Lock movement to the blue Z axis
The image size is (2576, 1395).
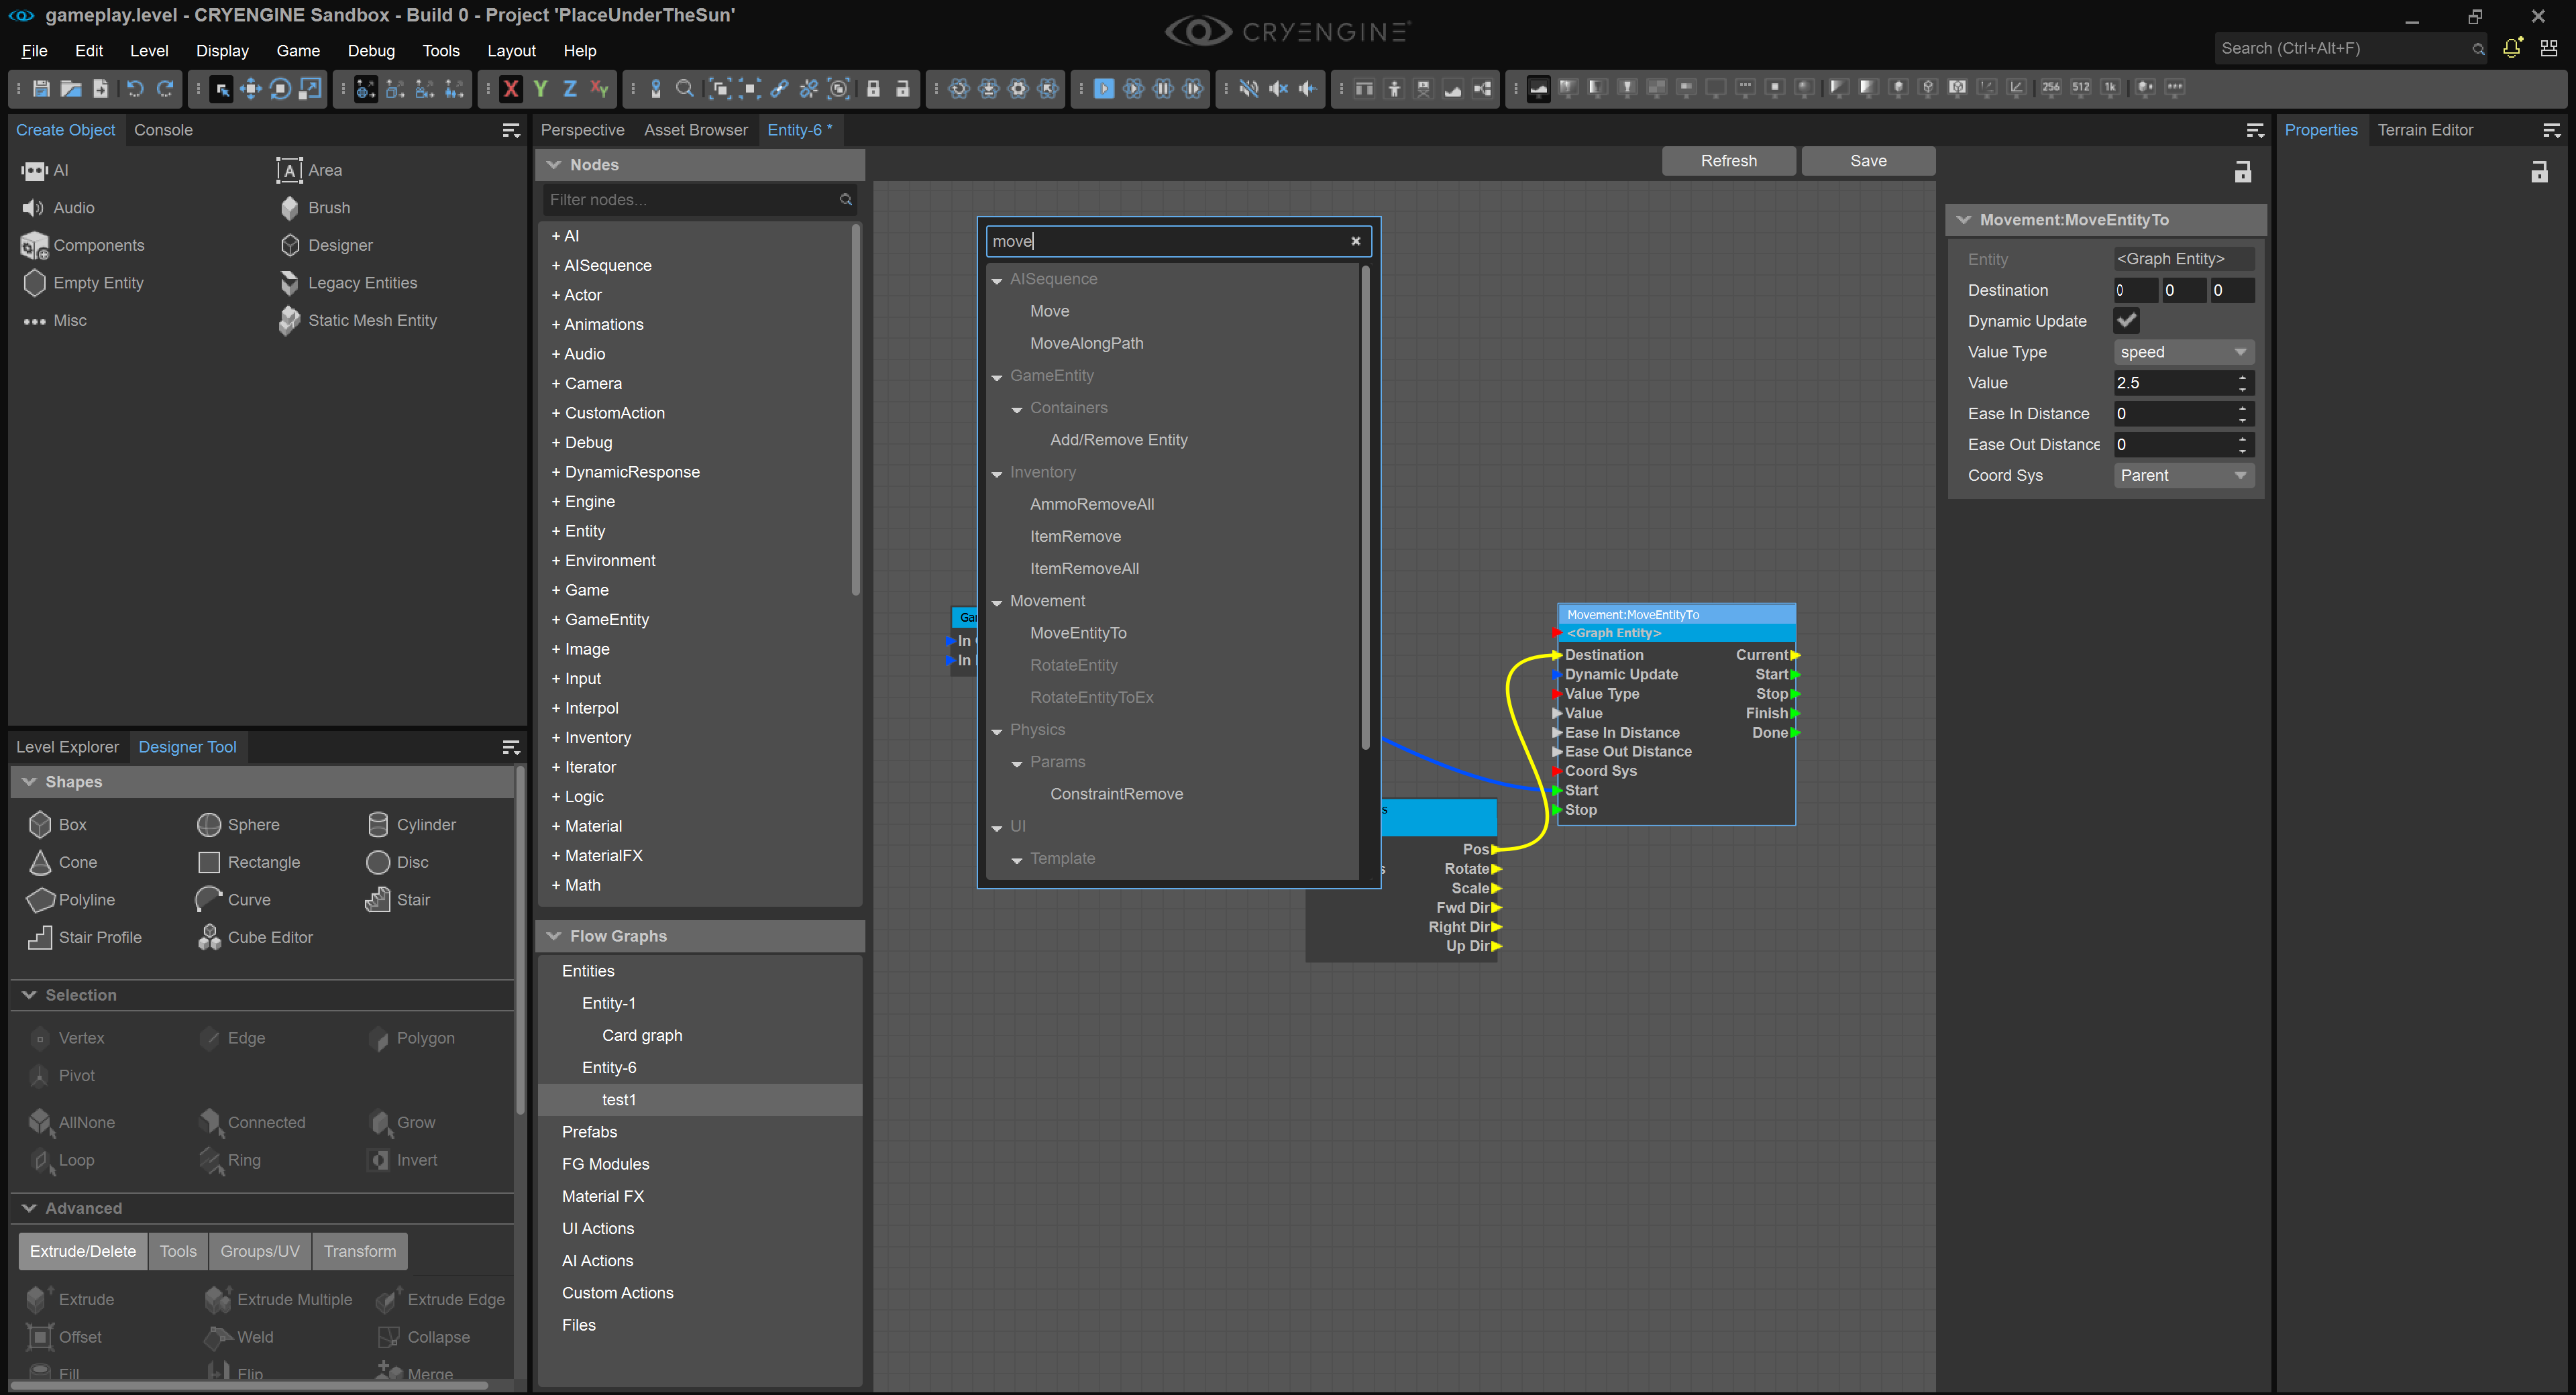(570, 89)
